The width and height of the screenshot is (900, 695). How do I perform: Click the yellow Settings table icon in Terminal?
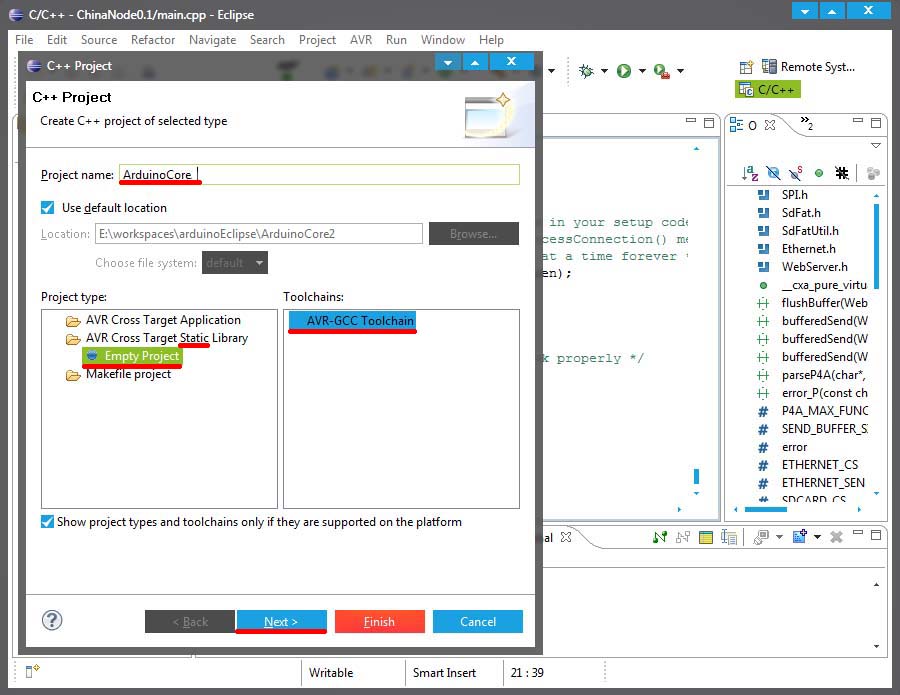tap(705, 537)
